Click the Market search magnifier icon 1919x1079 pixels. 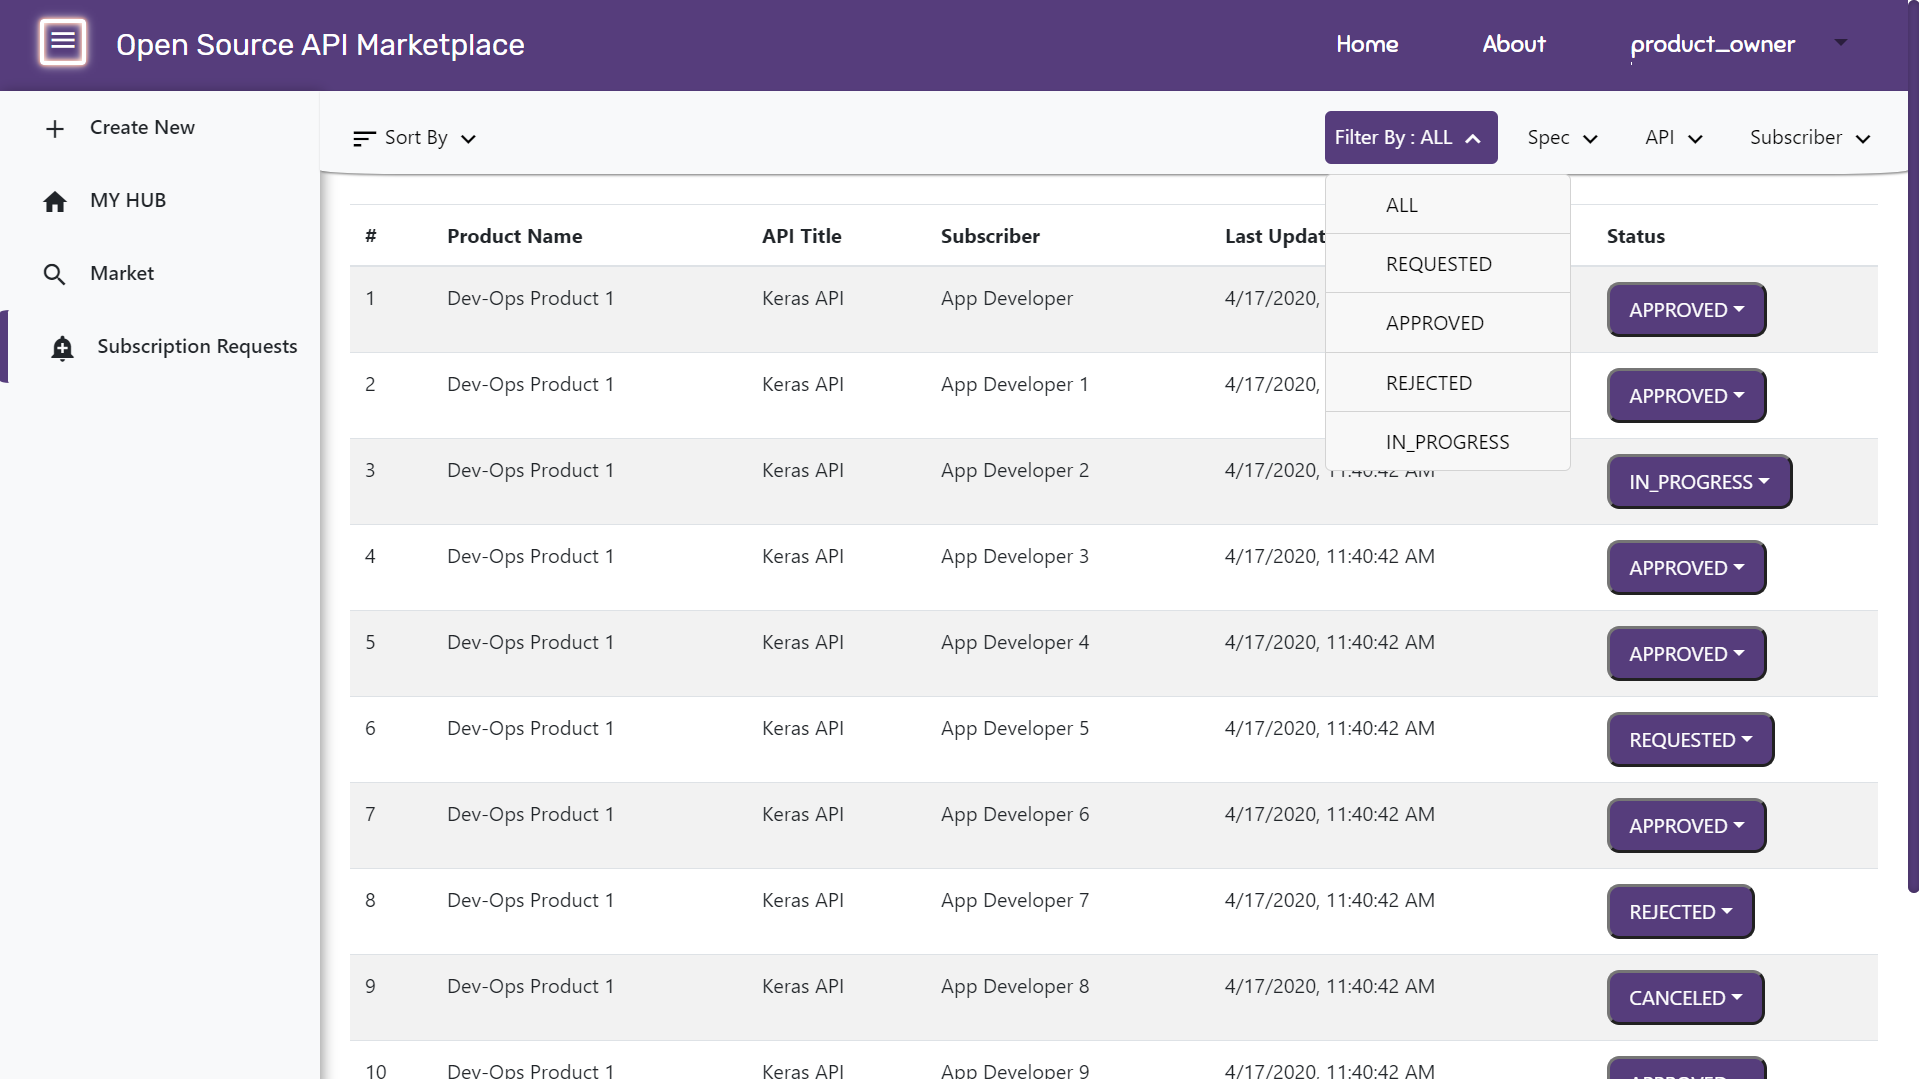55,275
